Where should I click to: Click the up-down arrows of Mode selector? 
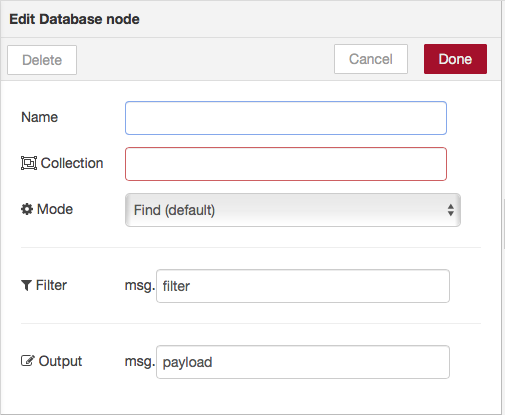(451, 210)
